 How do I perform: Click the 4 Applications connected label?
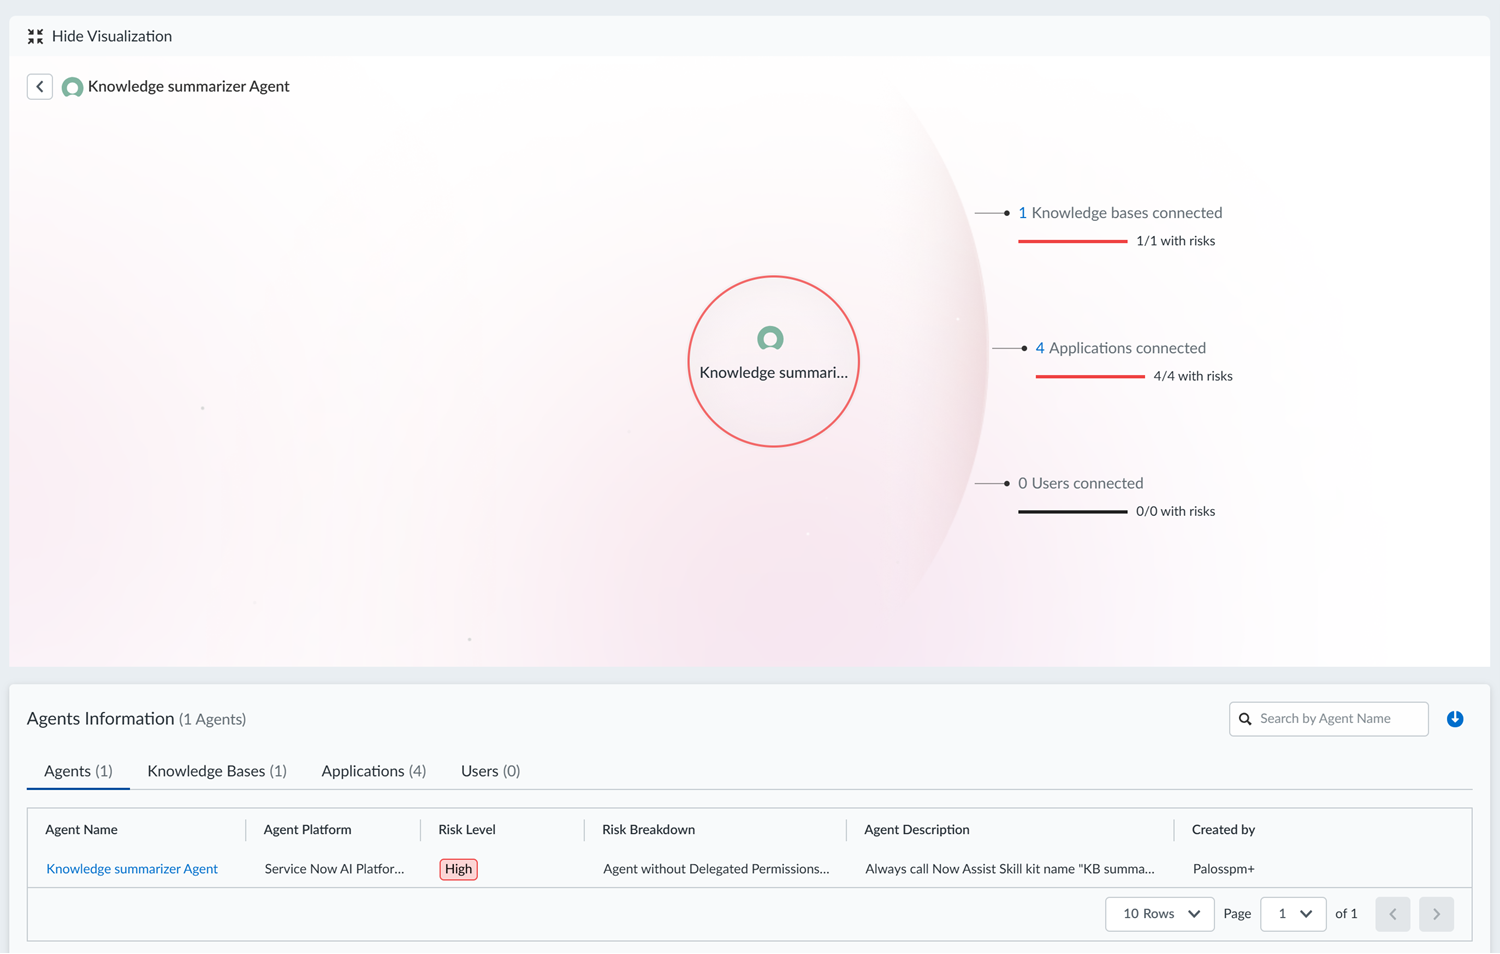click(1120, 348)
